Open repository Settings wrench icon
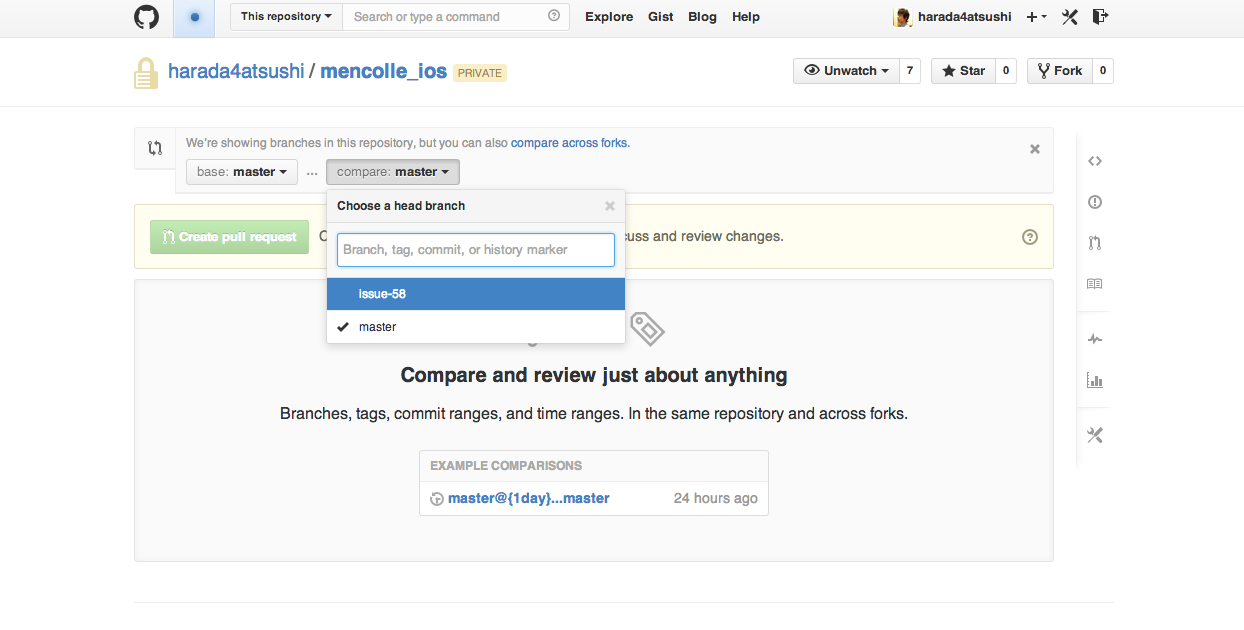The image size is (1244, 630). (1095, 435)
